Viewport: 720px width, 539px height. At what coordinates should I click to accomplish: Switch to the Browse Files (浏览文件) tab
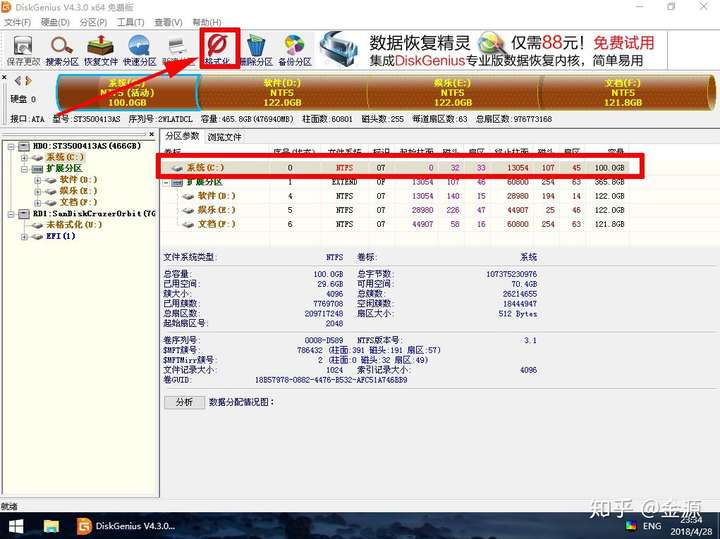tap(224, 137)
